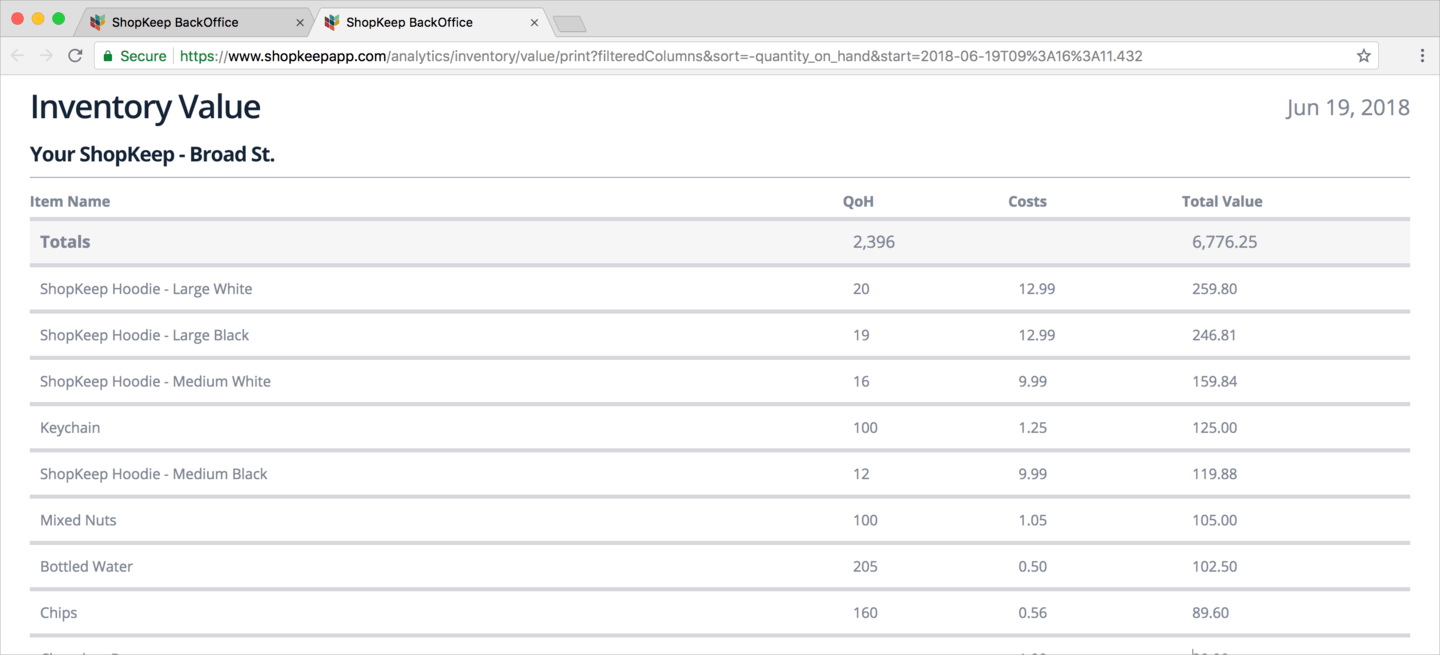Click the Total Value column header
The height and width of the screenshot is (655, 1440).
click(1222, 201)
